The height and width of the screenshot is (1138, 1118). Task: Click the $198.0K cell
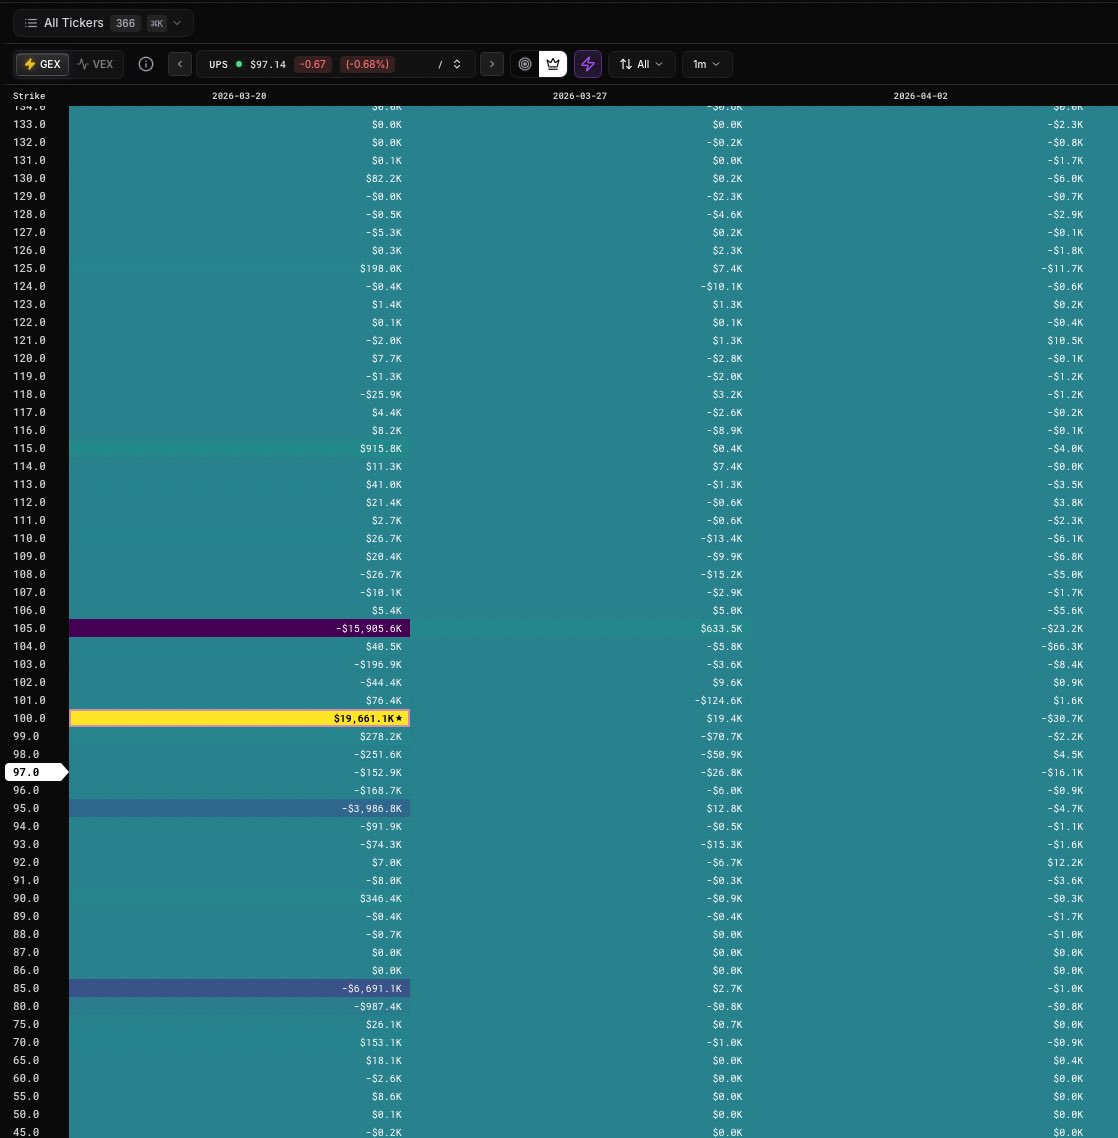tap(240, 269)
